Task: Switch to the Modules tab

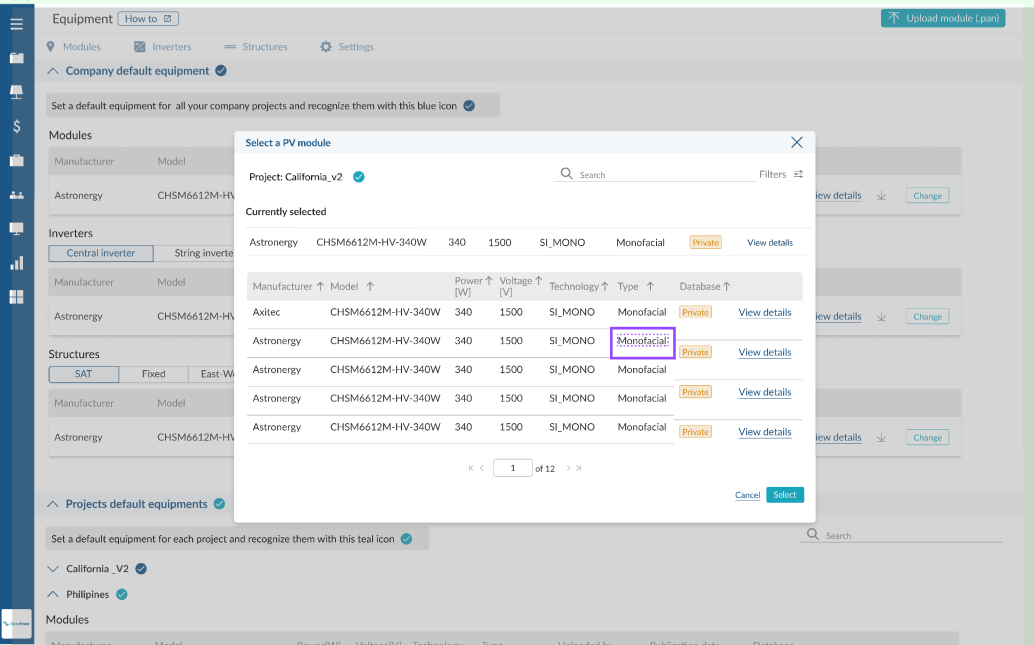Action: (x=73, y=47)
